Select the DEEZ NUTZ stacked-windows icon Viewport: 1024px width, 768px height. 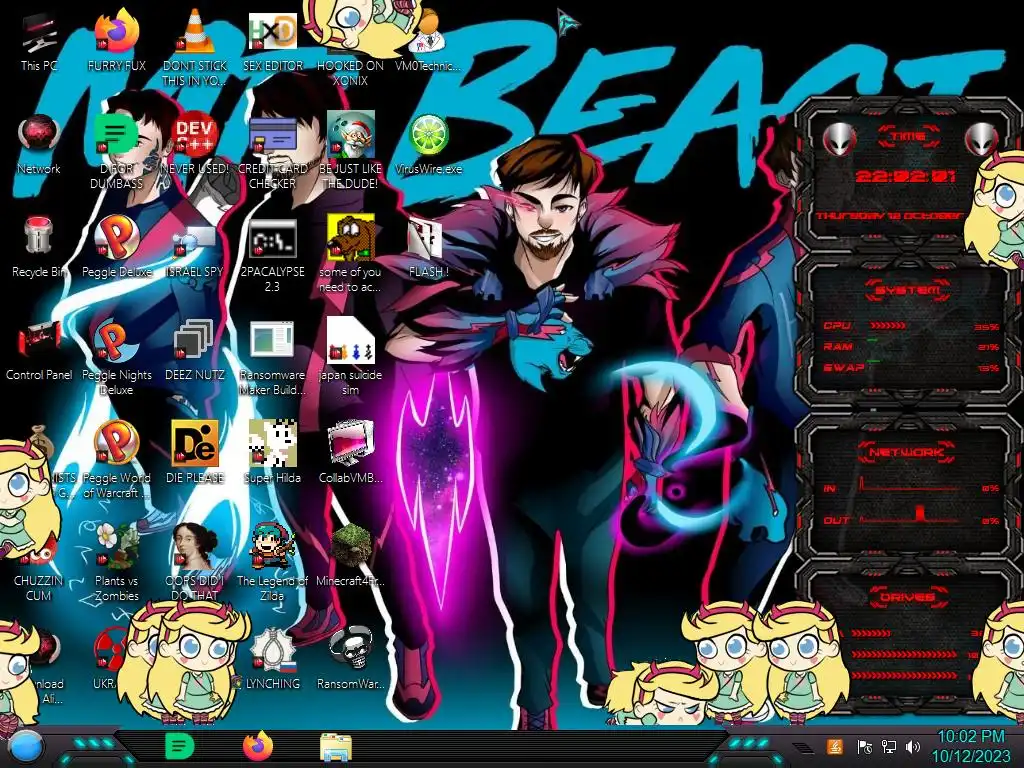(x=195, y=351)
